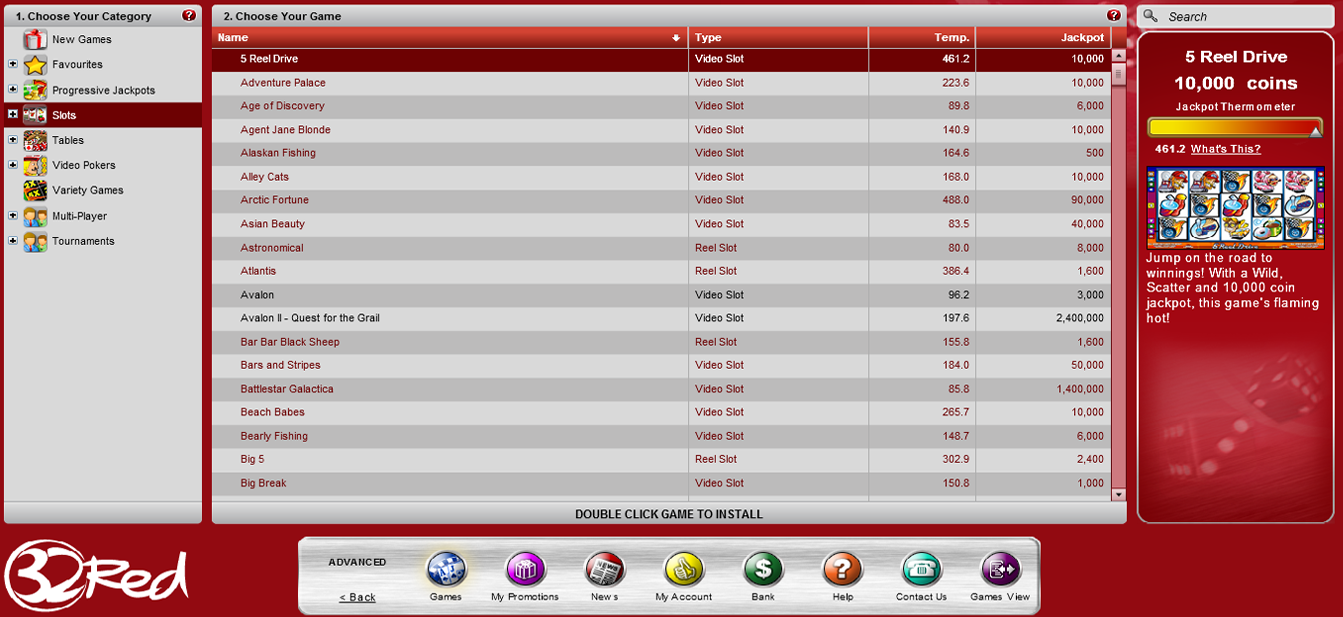
Task: Open the What's This? thermometer link
Action: pos(1225,149)
